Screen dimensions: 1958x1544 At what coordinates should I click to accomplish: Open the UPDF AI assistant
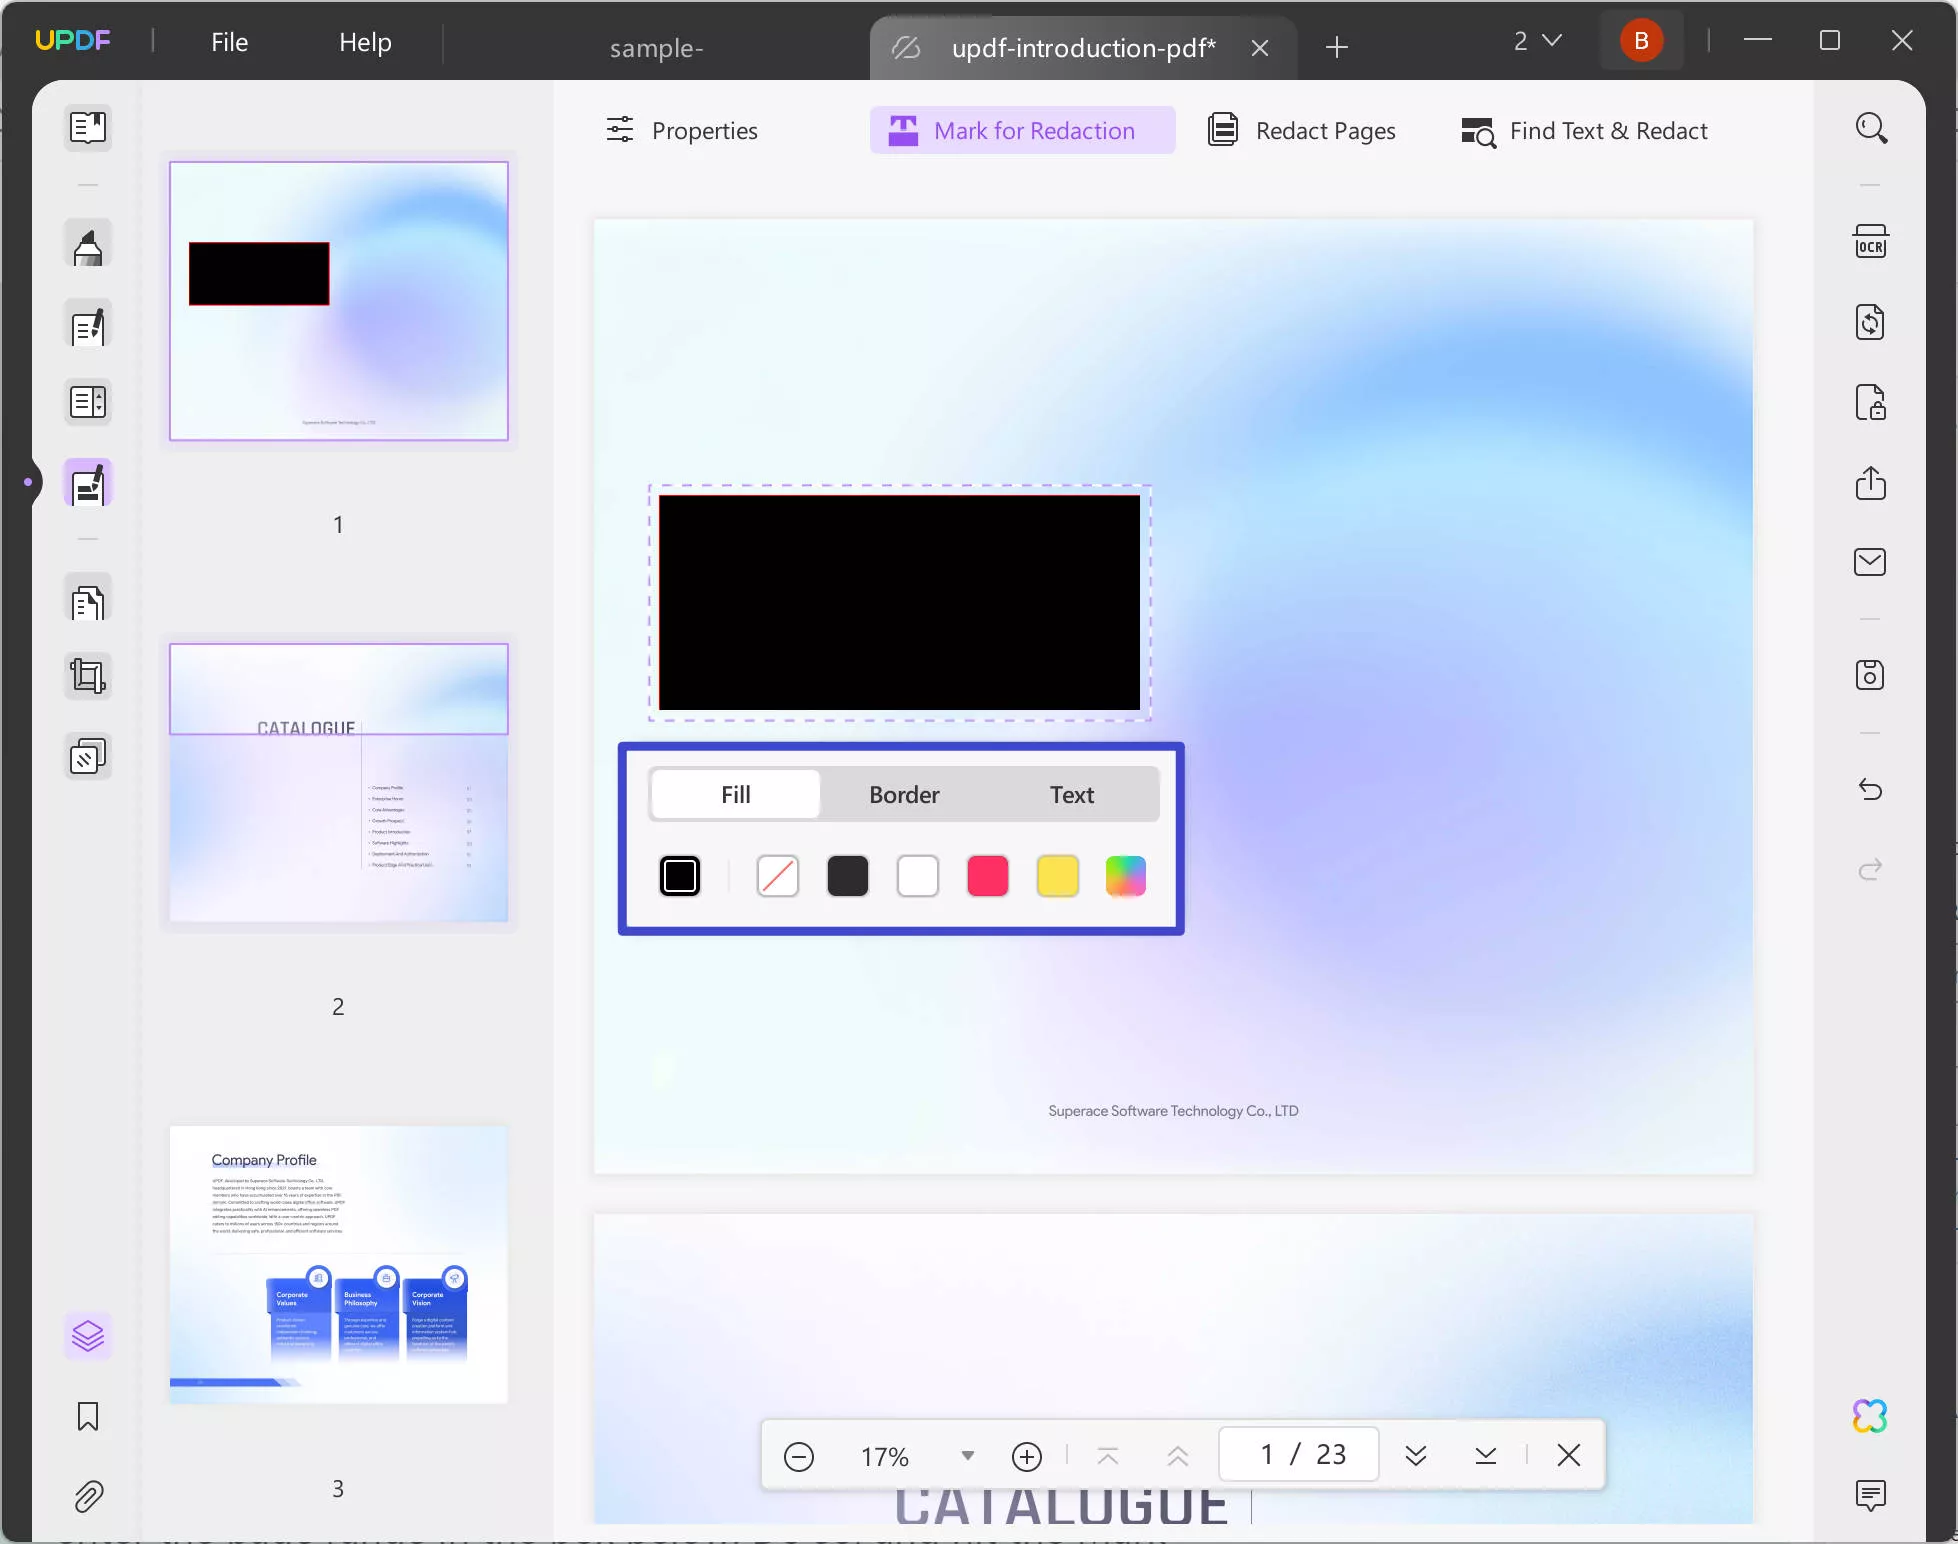pyautogui.click(x=1870, y=1416)
